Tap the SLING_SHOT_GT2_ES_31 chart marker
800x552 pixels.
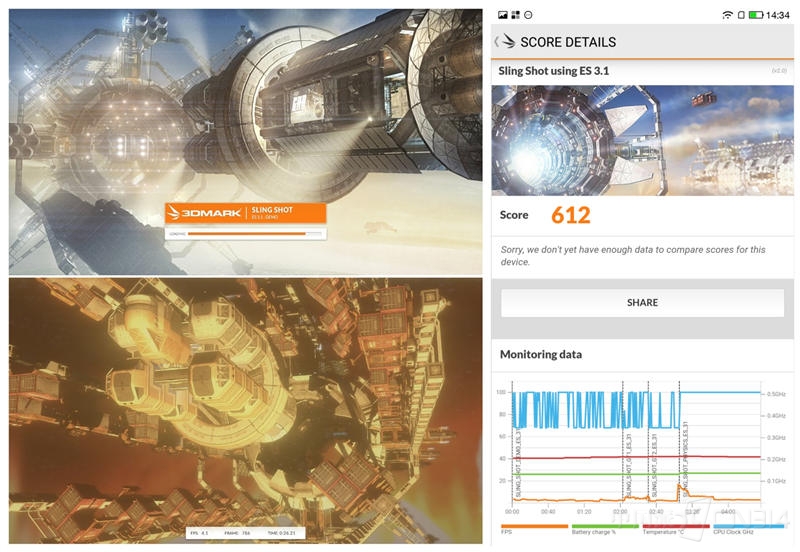click(x=654, y=465)
